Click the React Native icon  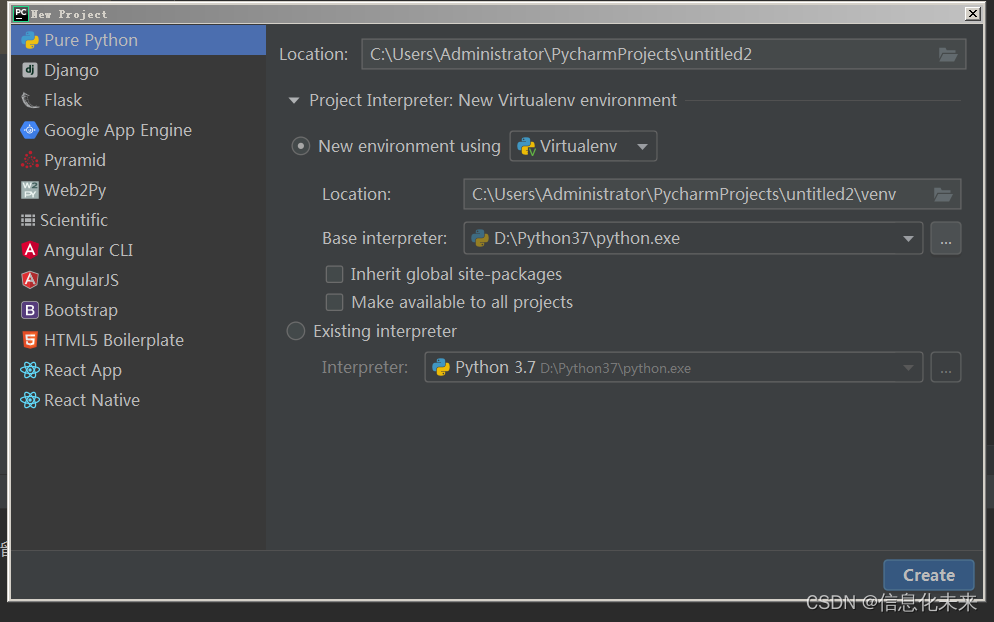coord(30,400)
